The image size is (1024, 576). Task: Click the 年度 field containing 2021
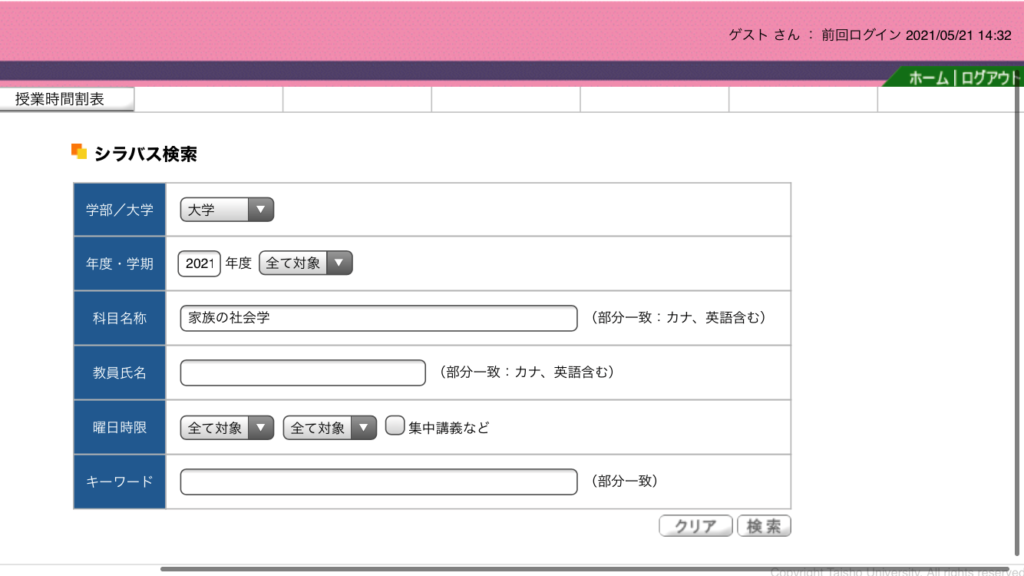199,264
